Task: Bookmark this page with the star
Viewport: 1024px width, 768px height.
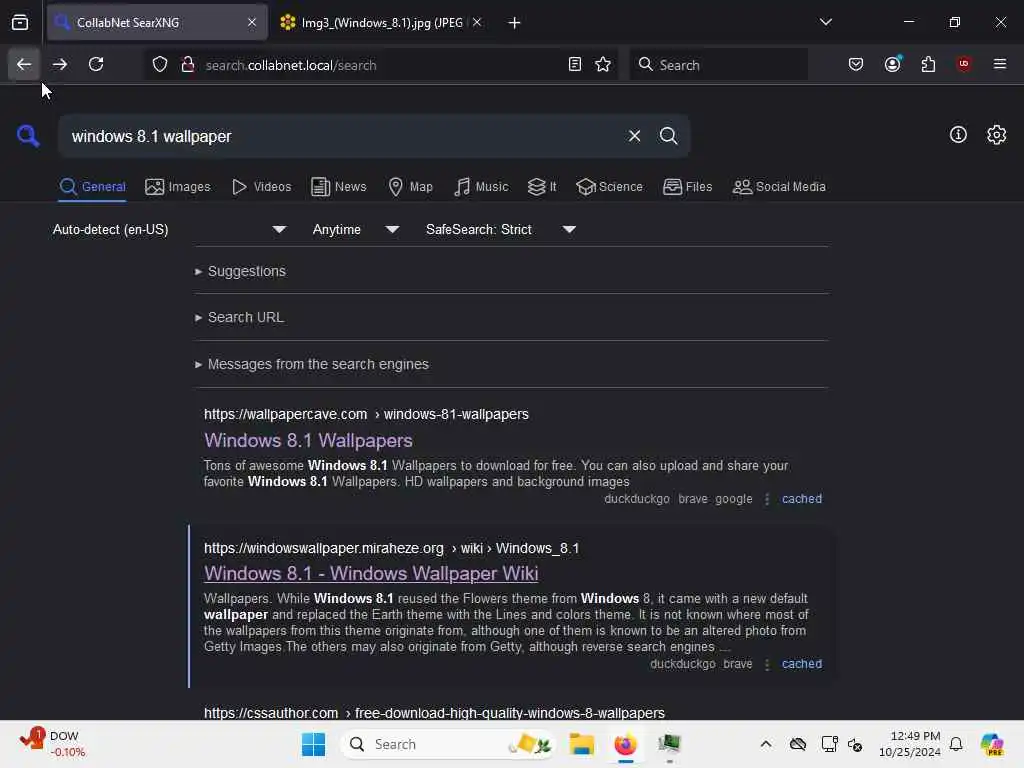Action: click(x=603, y=65)
